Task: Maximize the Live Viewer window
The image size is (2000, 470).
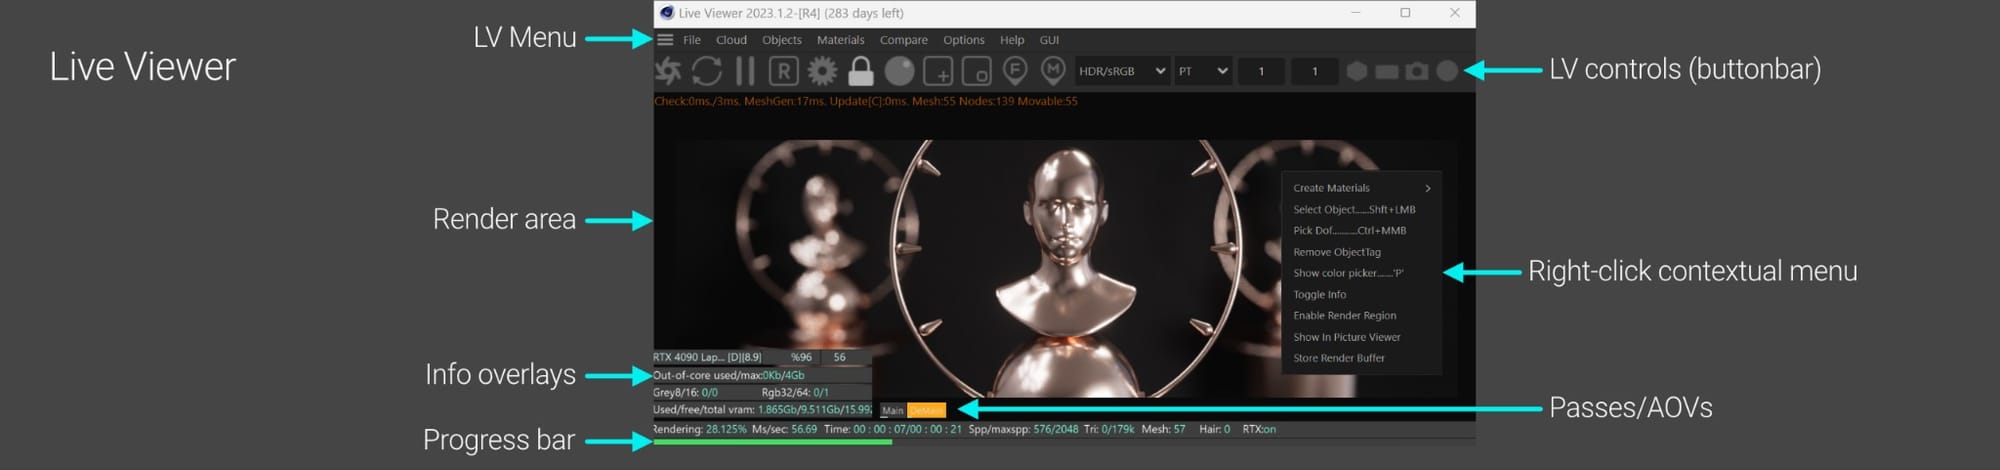Action: 1405,13
